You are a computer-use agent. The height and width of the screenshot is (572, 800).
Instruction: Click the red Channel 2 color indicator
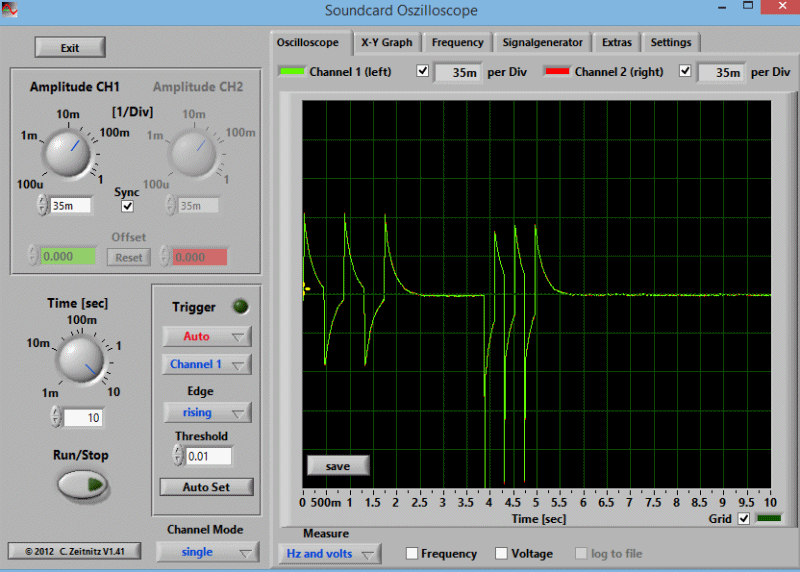coord(557,71)
